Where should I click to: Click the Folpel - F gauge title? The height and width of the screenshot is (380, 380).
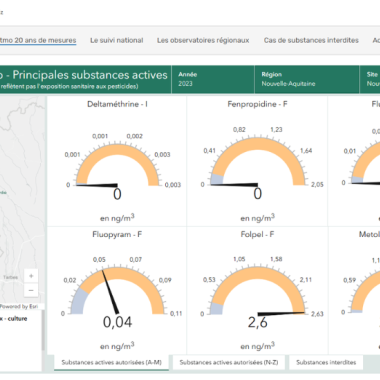click(x=257, y=234)
